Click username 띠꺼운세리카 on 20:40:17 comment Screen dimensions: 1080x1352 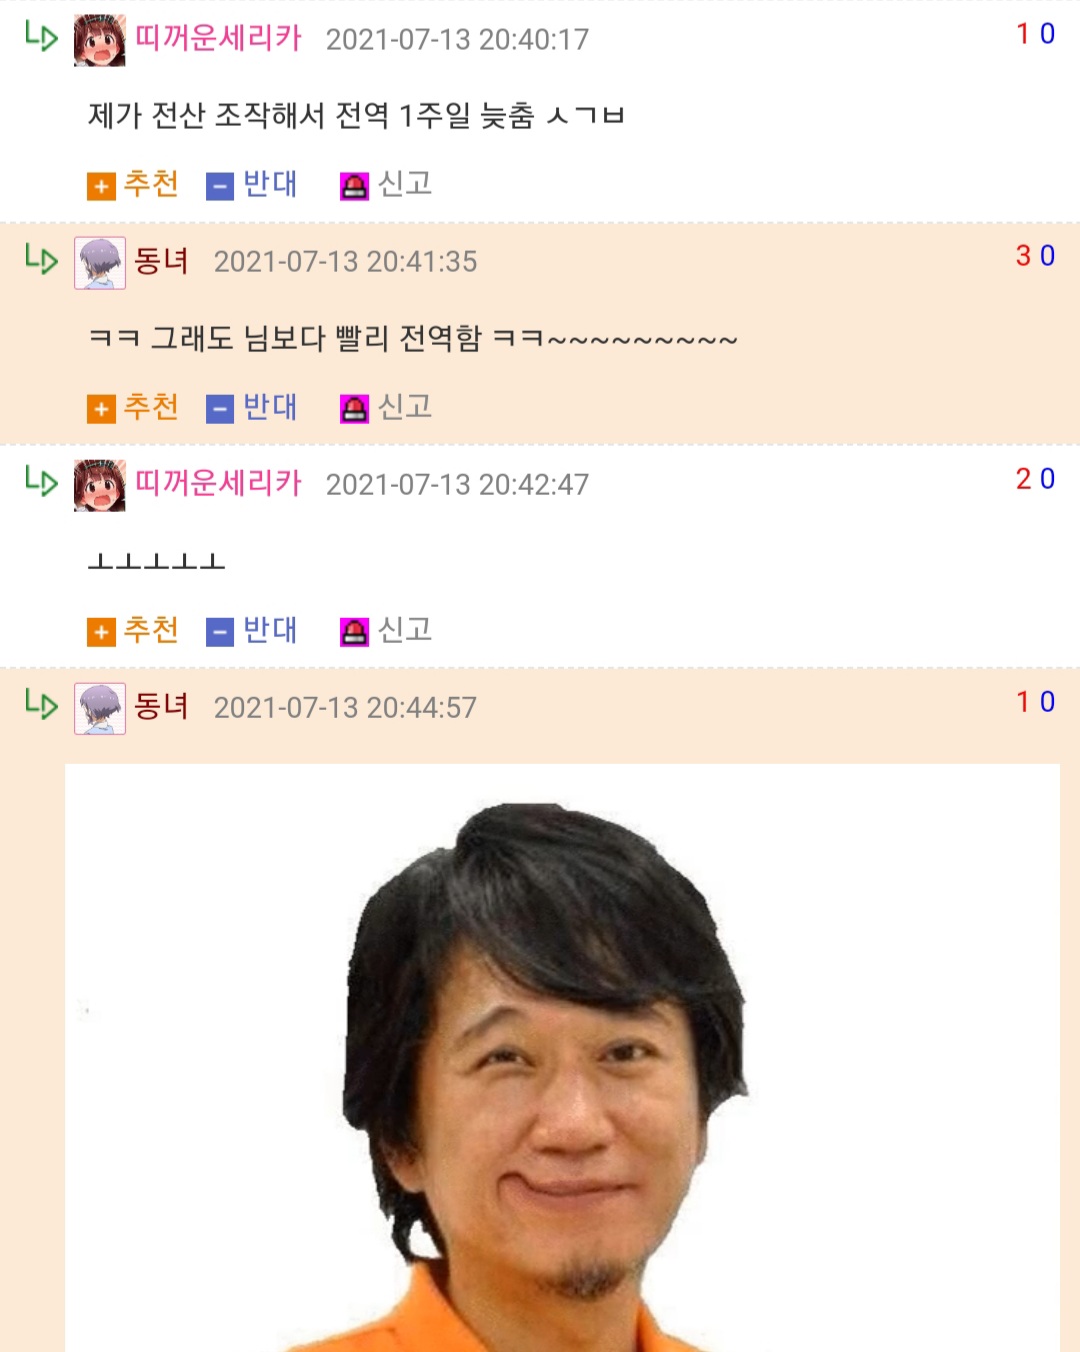(218, 38)
